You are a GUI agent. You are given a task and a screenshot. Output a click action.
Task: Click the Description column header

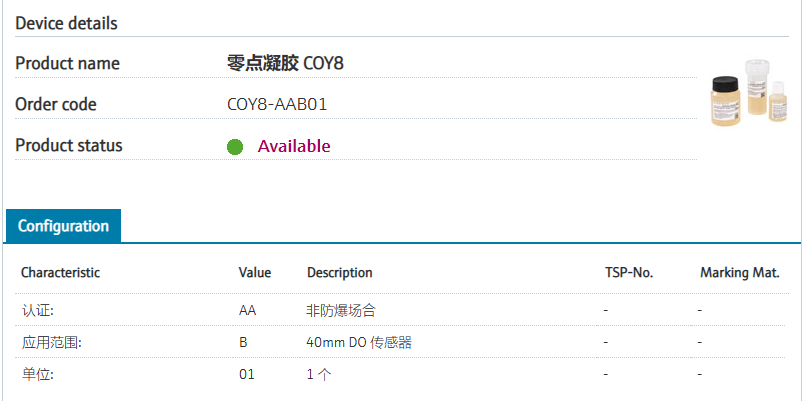tap(339, 272)
